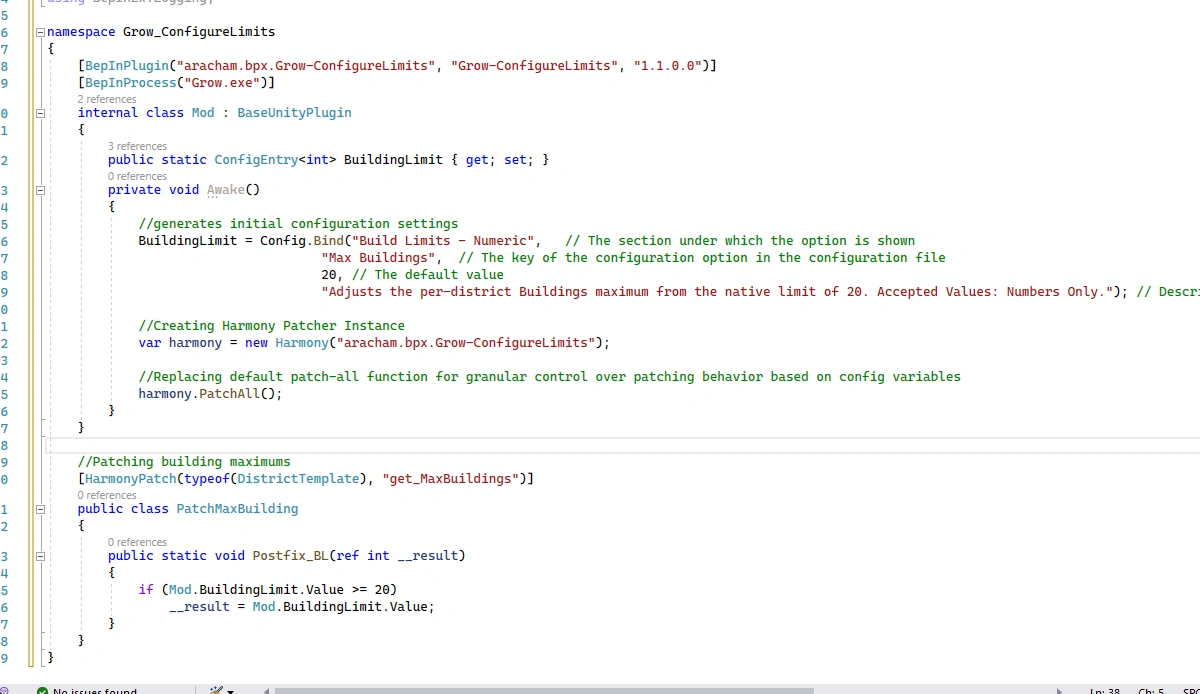The image size is (1200, 694).
Task: Collapse the Postfix_BL method outline
Action: (x=40, y=556)
